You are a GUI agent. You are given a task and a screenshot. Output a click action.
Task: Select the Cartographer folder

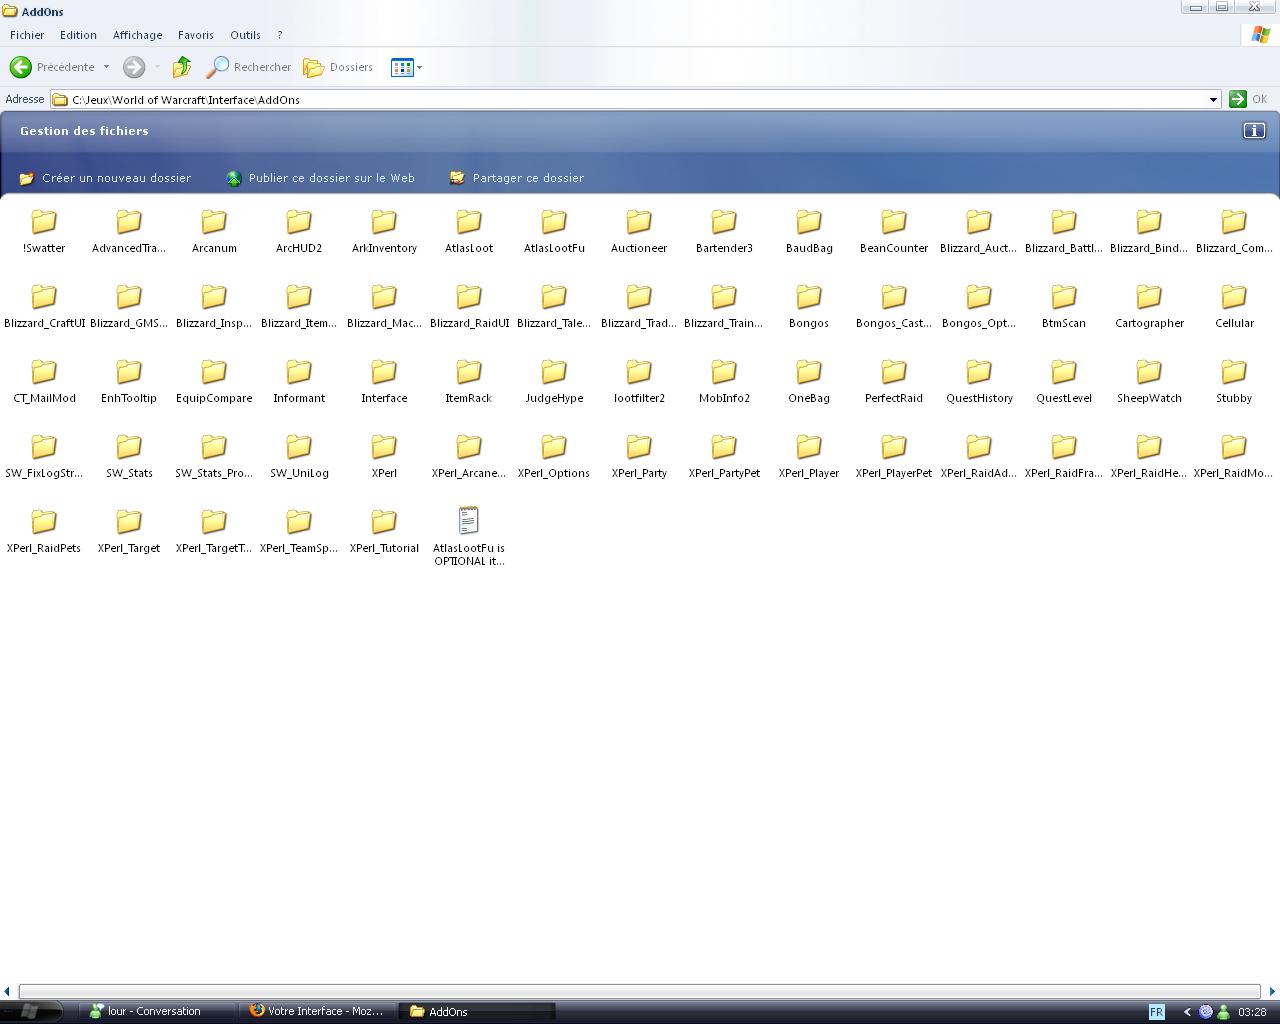pyautogui.click(x=1149, y=306)
